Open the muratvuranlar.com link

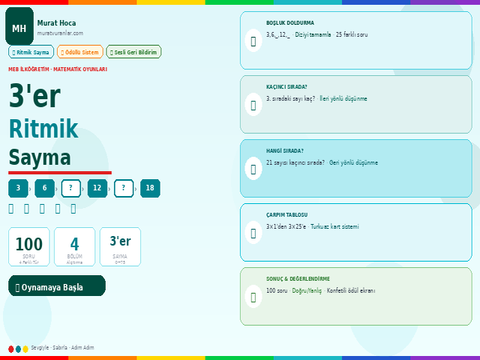pyautogui.click(x=60, y=33)
